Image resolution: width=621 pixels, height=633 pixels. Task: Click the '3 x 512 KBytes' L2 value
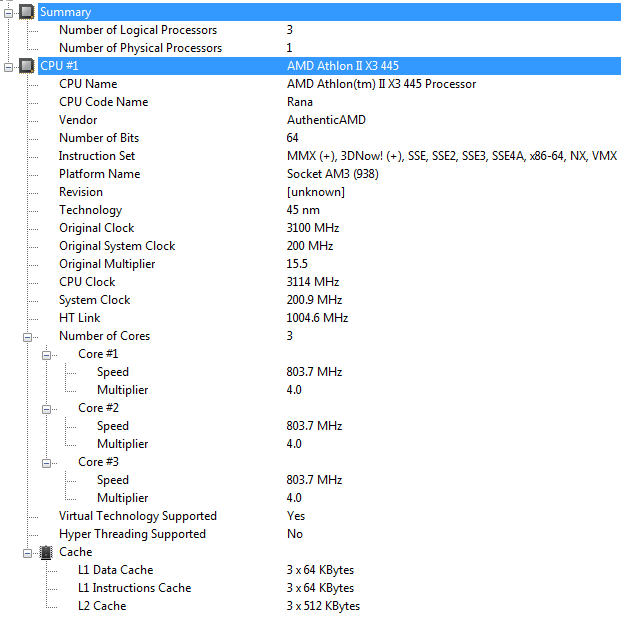tap(323, 606)
